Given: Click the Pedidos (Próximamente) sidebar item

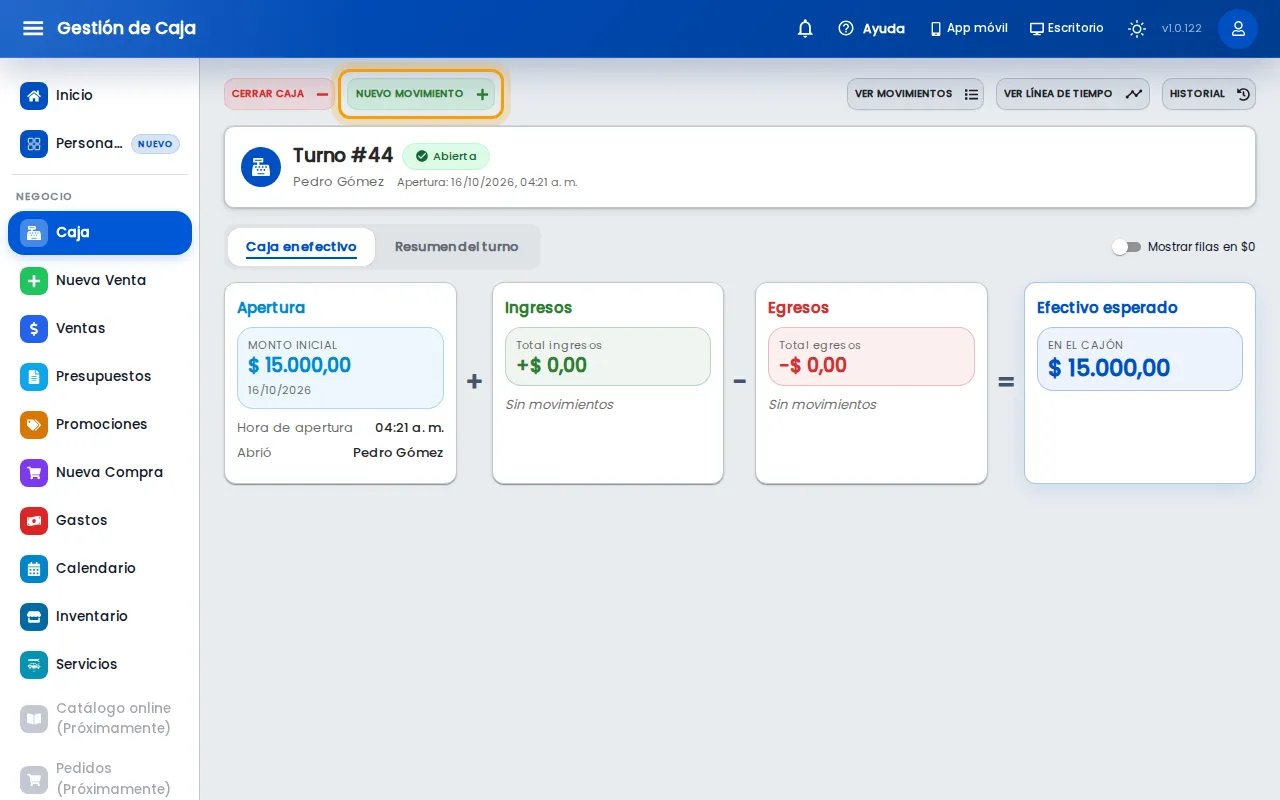Looking at the screenshot, I should click(x=100, y=778).
